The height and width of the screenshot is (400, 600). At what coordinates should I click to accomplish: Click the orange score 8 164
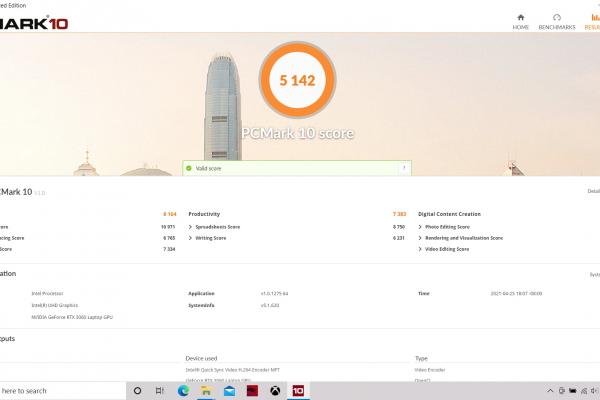coord(170,214)
